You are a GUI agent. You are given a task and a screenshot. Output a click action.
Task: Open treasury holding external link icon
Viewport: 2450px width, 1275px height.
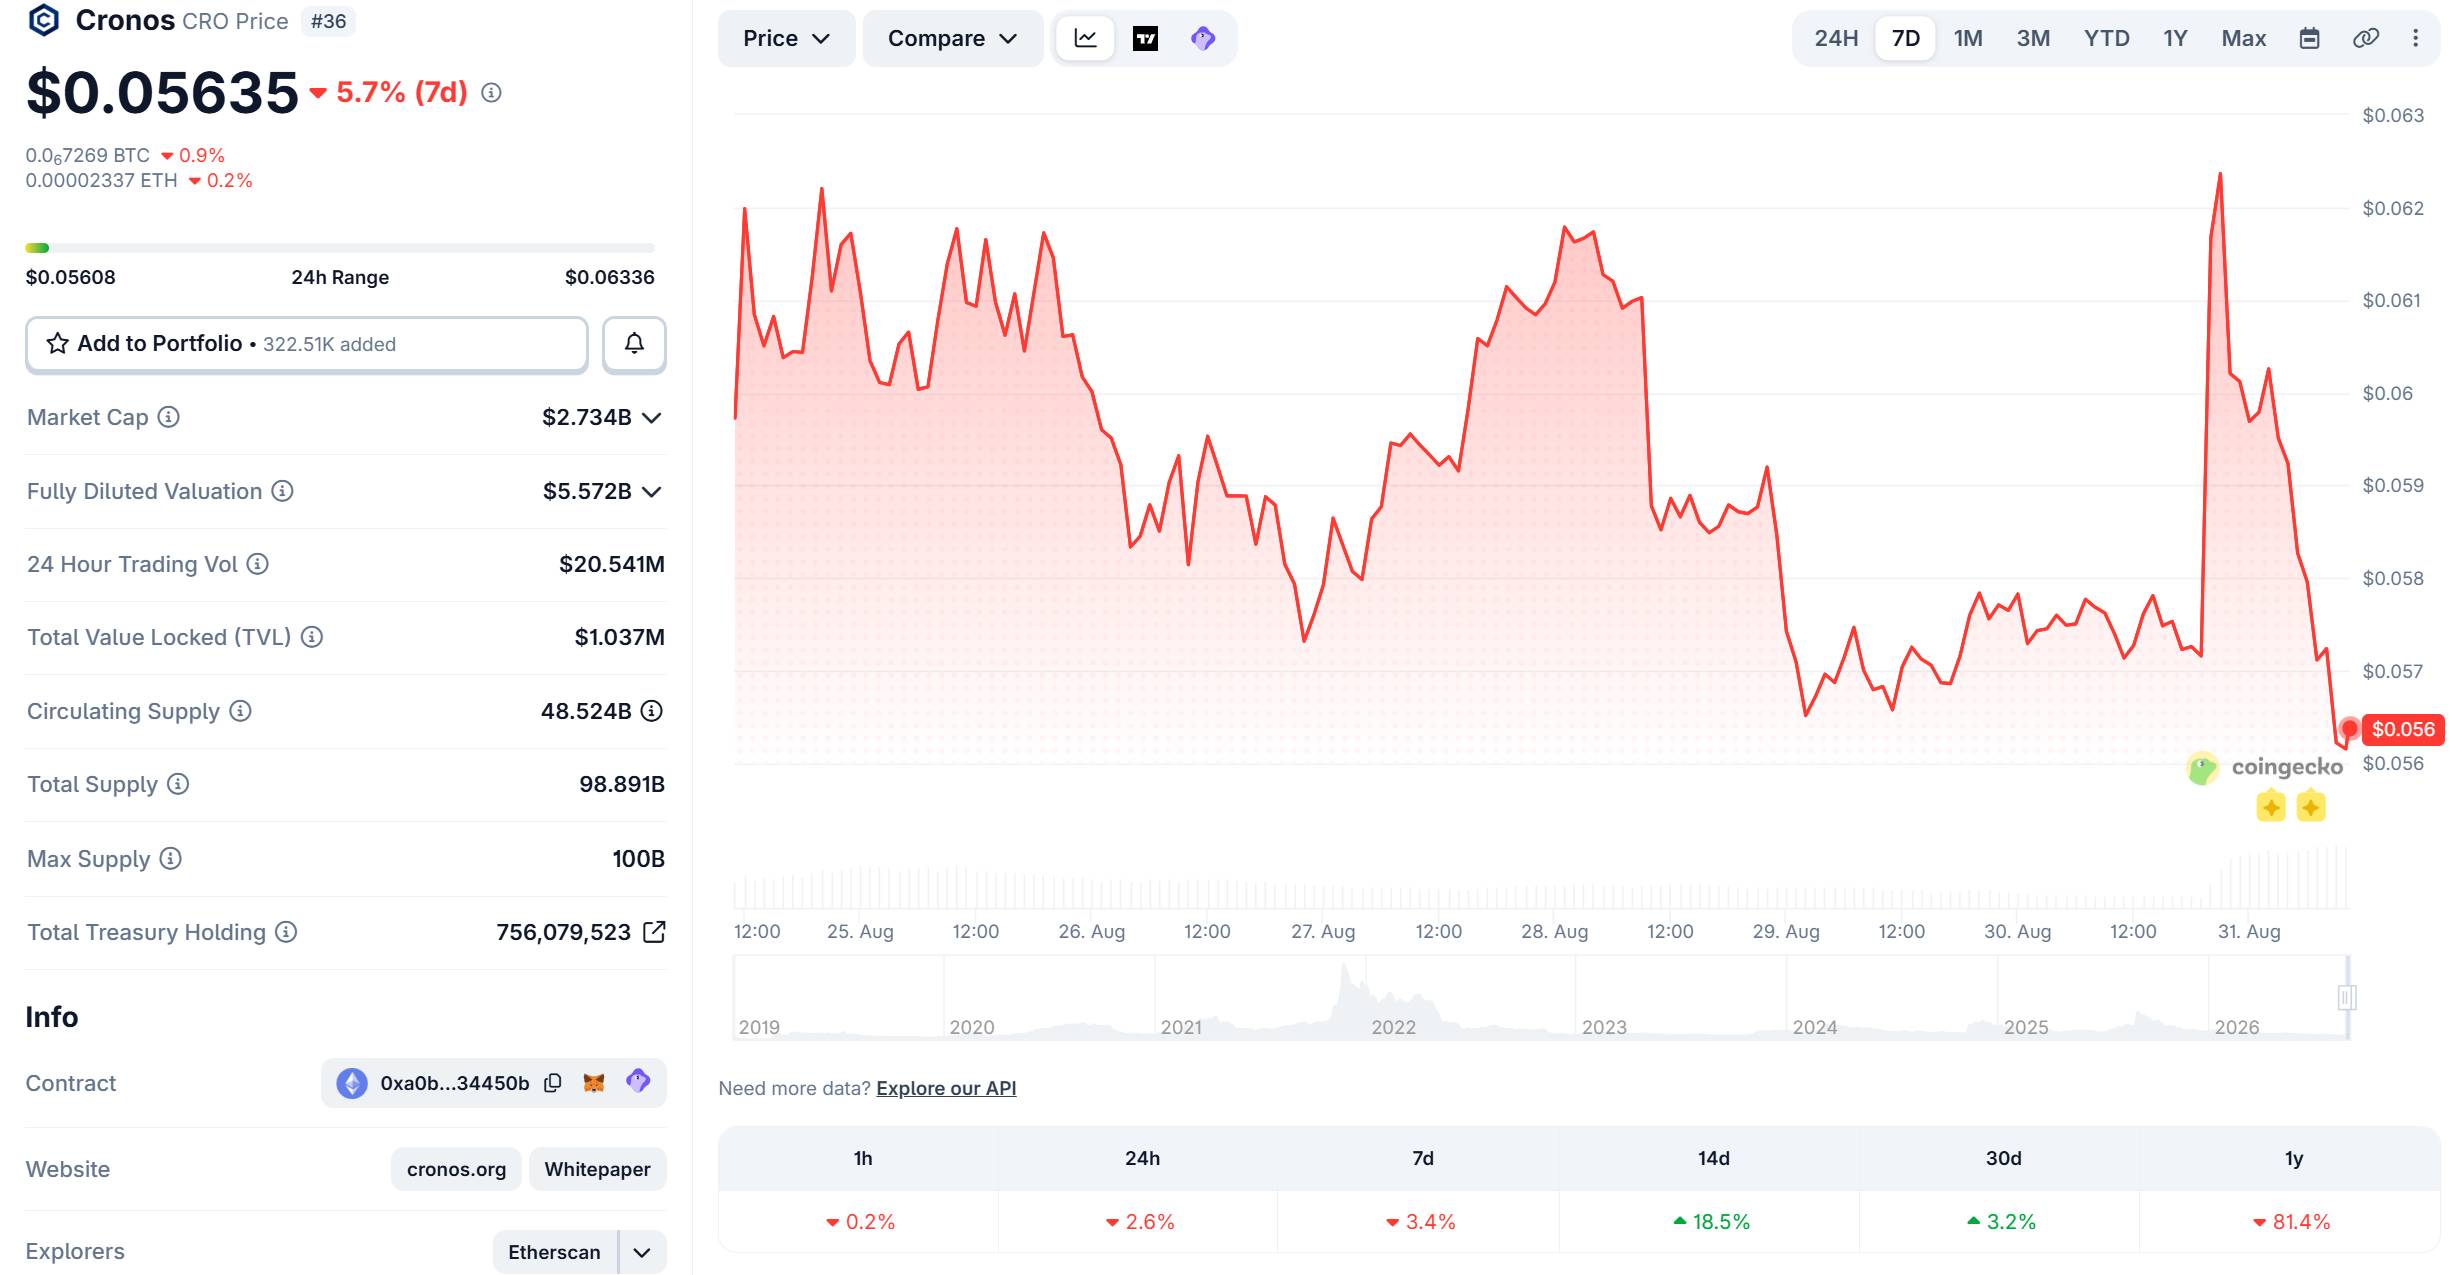654,932
